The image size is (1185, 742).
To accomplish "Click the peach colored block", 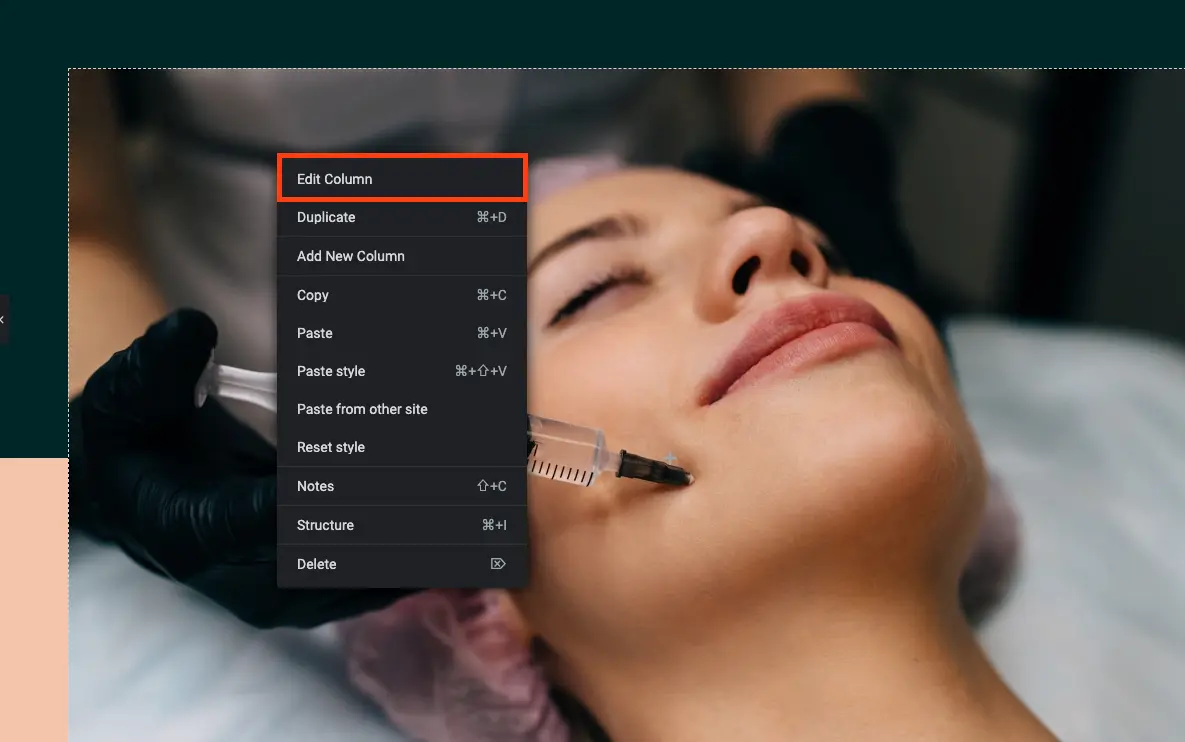I will 33,600.
